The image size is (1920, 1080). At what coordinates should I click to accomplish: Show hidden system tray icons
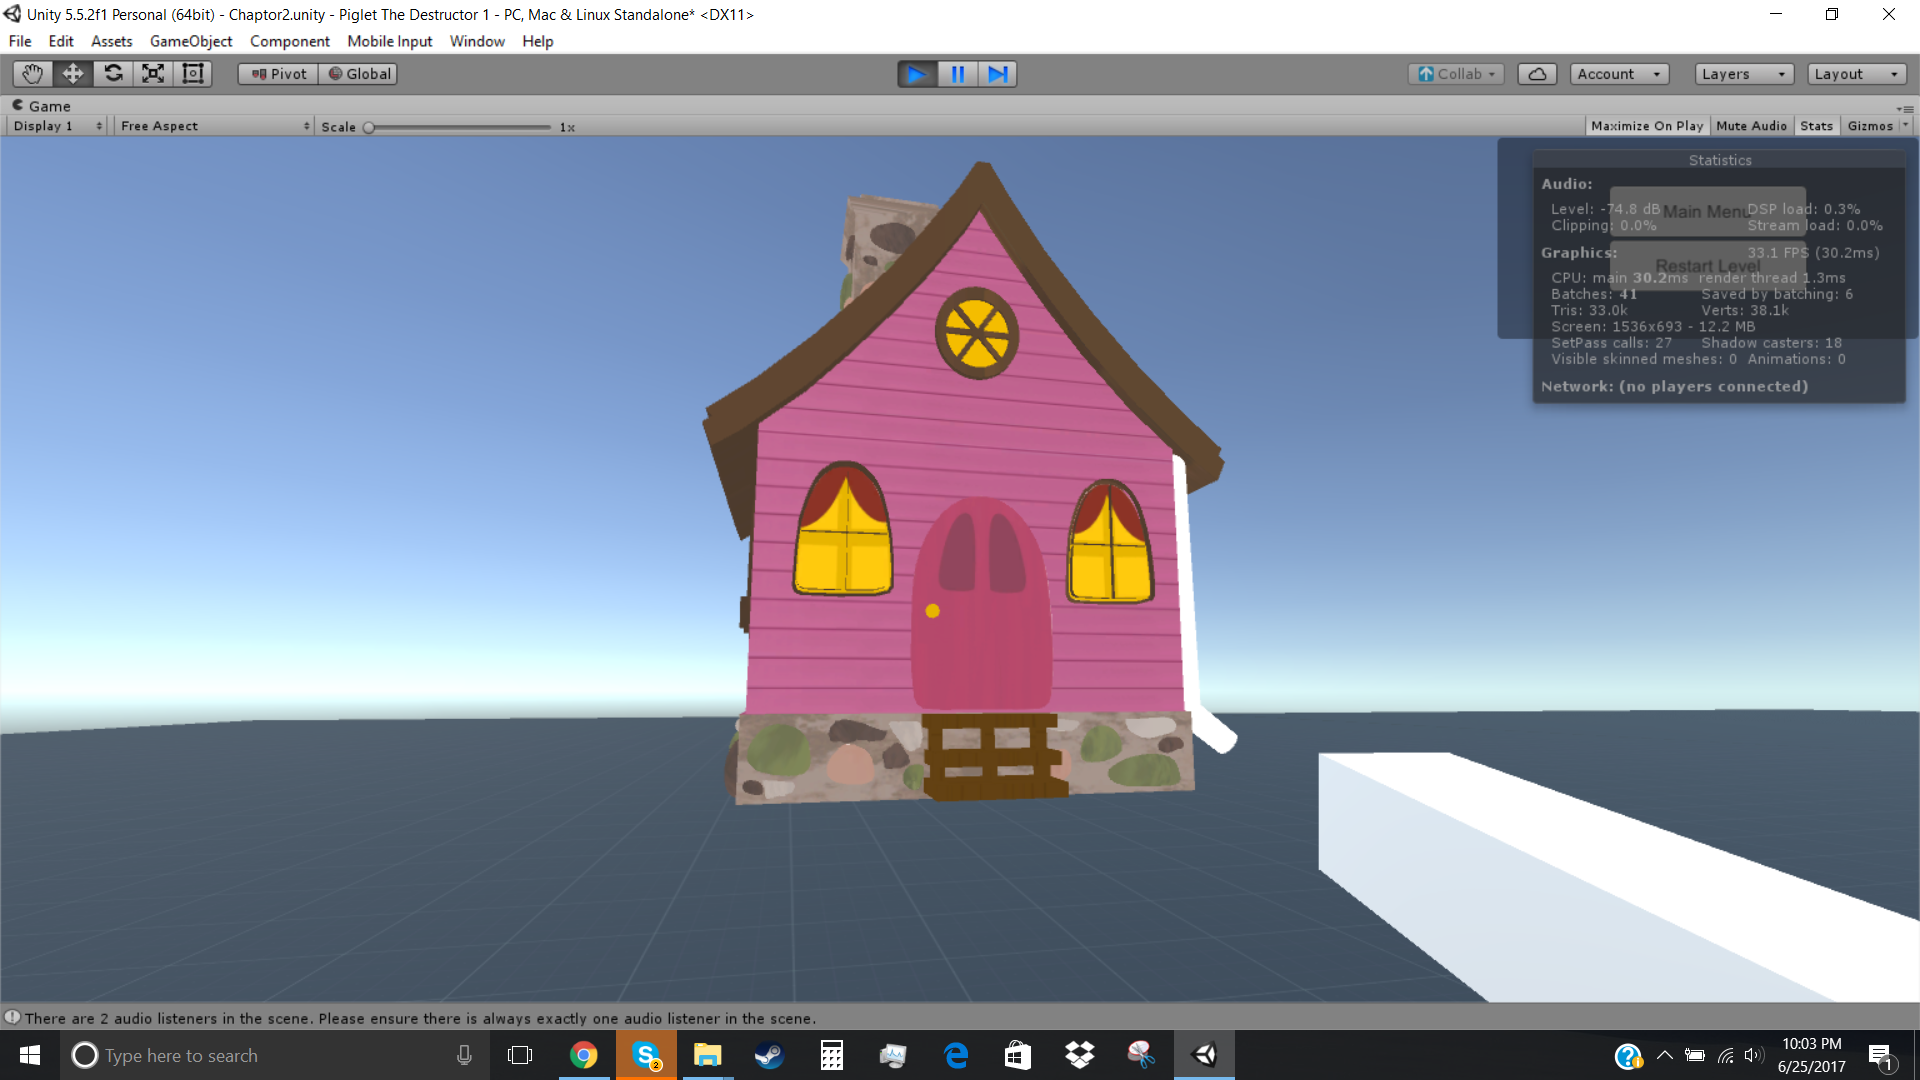pos(1664,1055)
